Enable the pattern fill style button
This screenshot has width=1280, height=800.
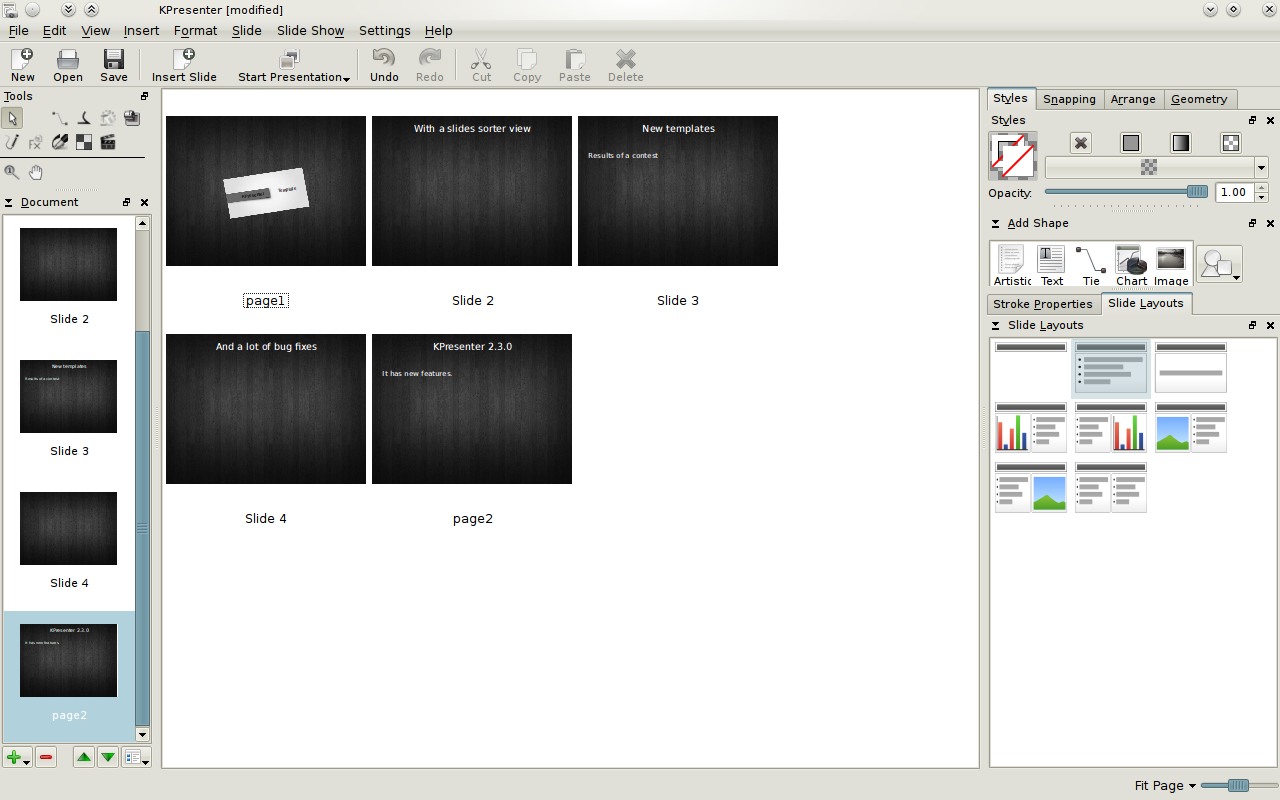pyautogui.click(x=1231, y=143)
